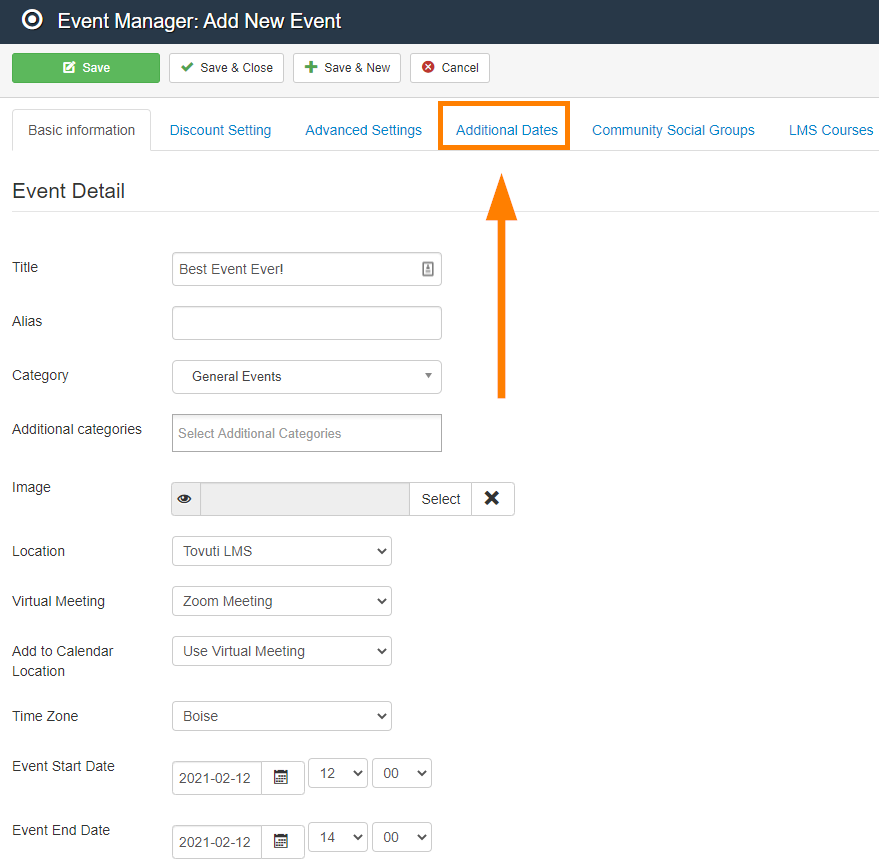Screen dimensions: 879x866
Task: Clear the image with the X icon
Action: [x=492, y=499]
